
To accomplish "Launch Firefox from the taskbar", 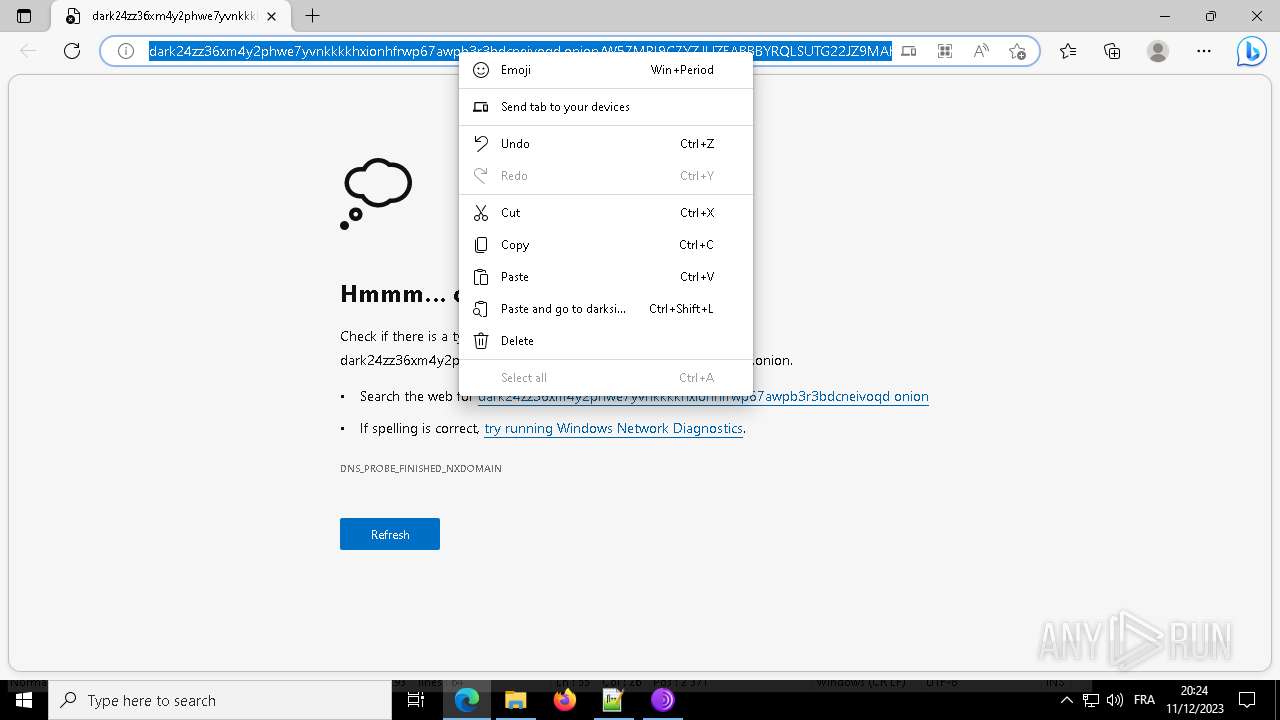I will (564, 700).
